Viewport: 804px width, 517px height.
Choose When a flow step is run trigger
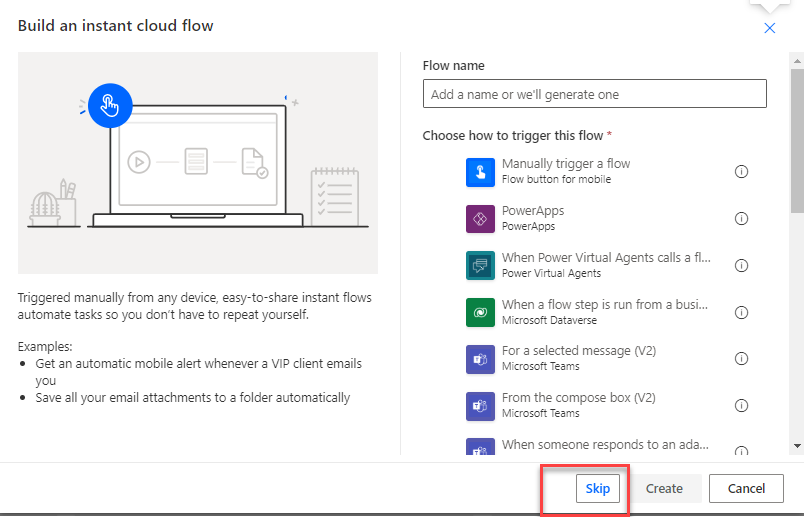(x=607, y=312)
